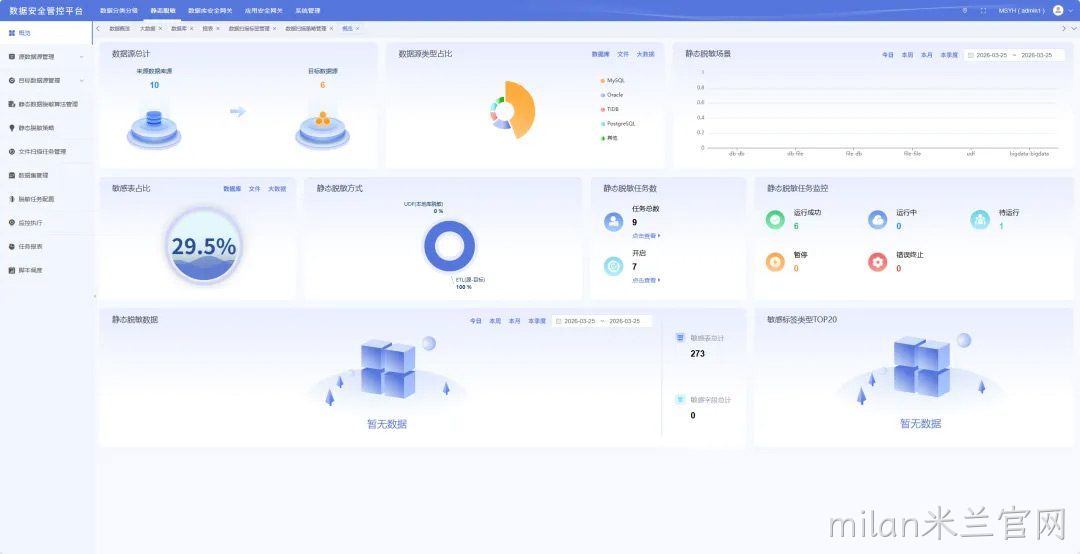1080x554 pixels.
Task: Click the blue source database stack graphic
Action: tap(154, 127)
